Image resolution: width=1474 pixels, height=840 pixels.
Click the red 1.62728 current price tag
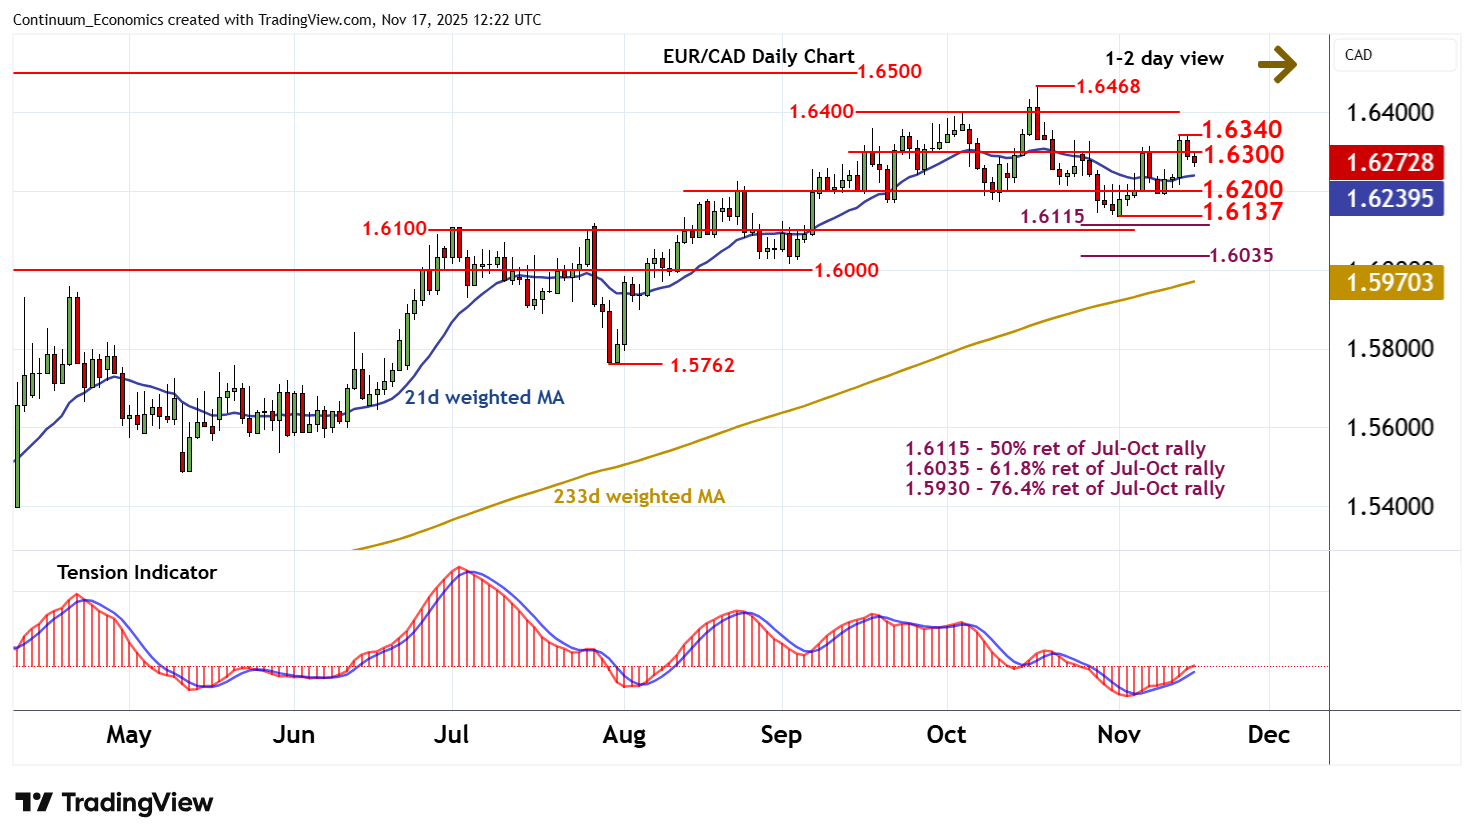click(x=1389, y=162)
